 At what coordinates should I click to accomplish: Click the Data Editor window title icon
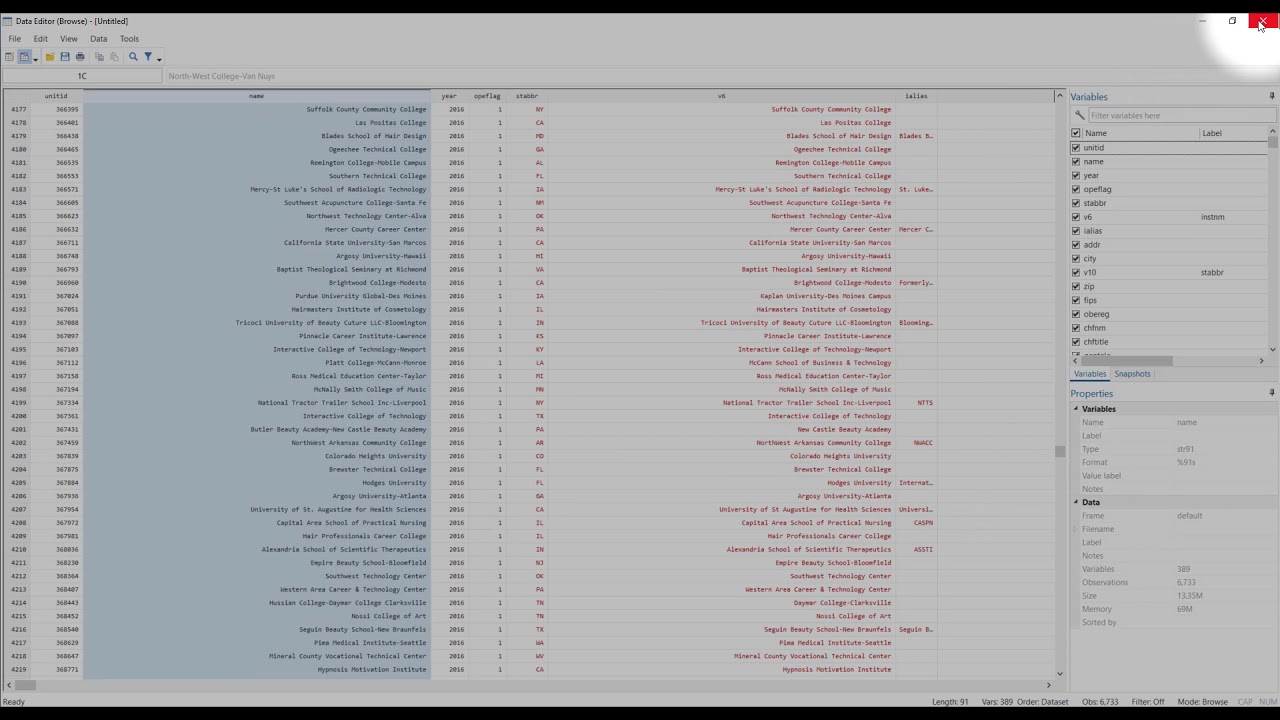[7, 21]
